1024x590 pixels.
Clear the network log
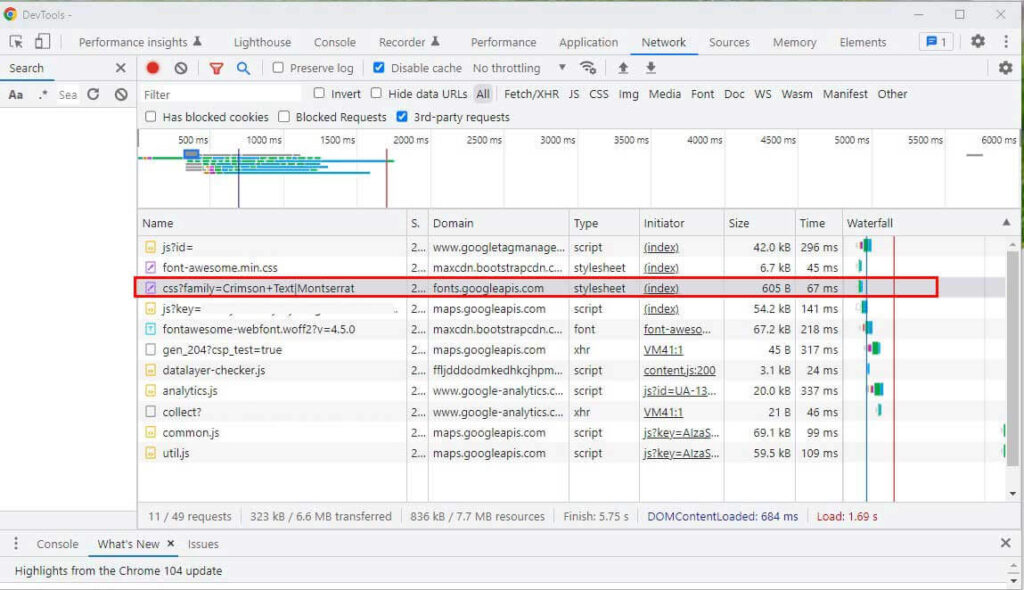(180, 68)
